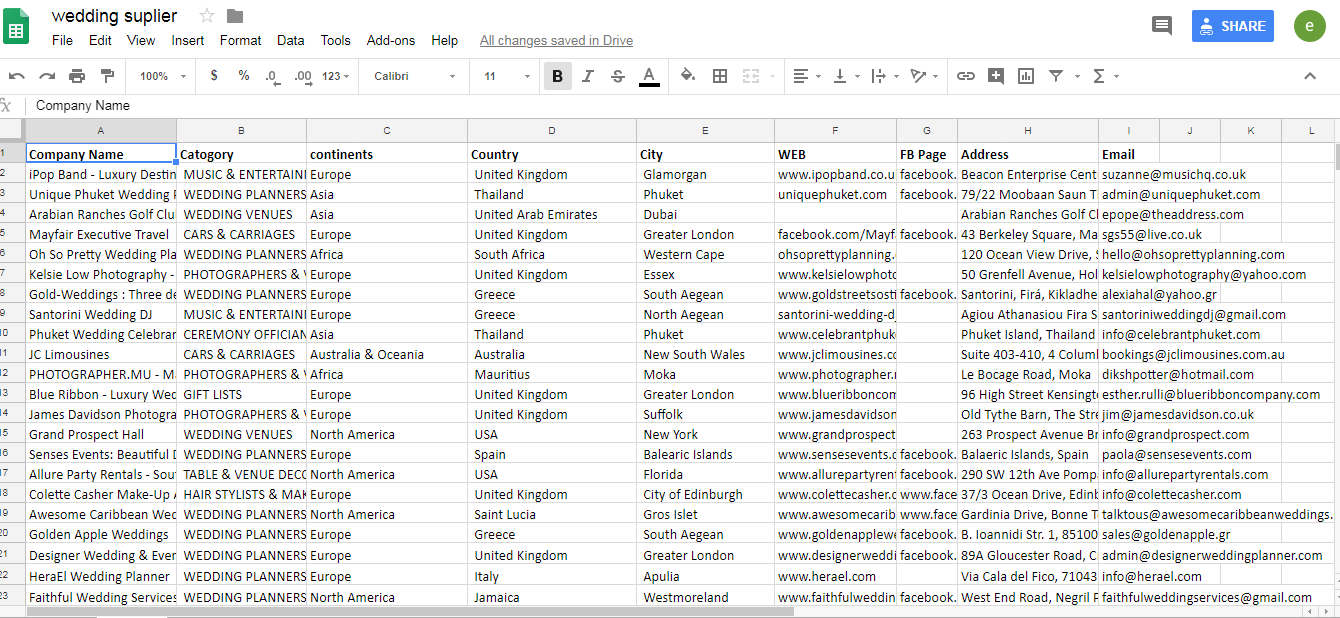Undo the last action
The image size is (1340, 618).
tap(17, 76)
